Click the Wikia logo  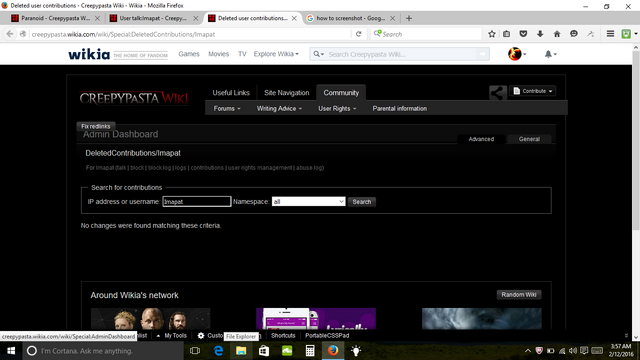(89, 54)
